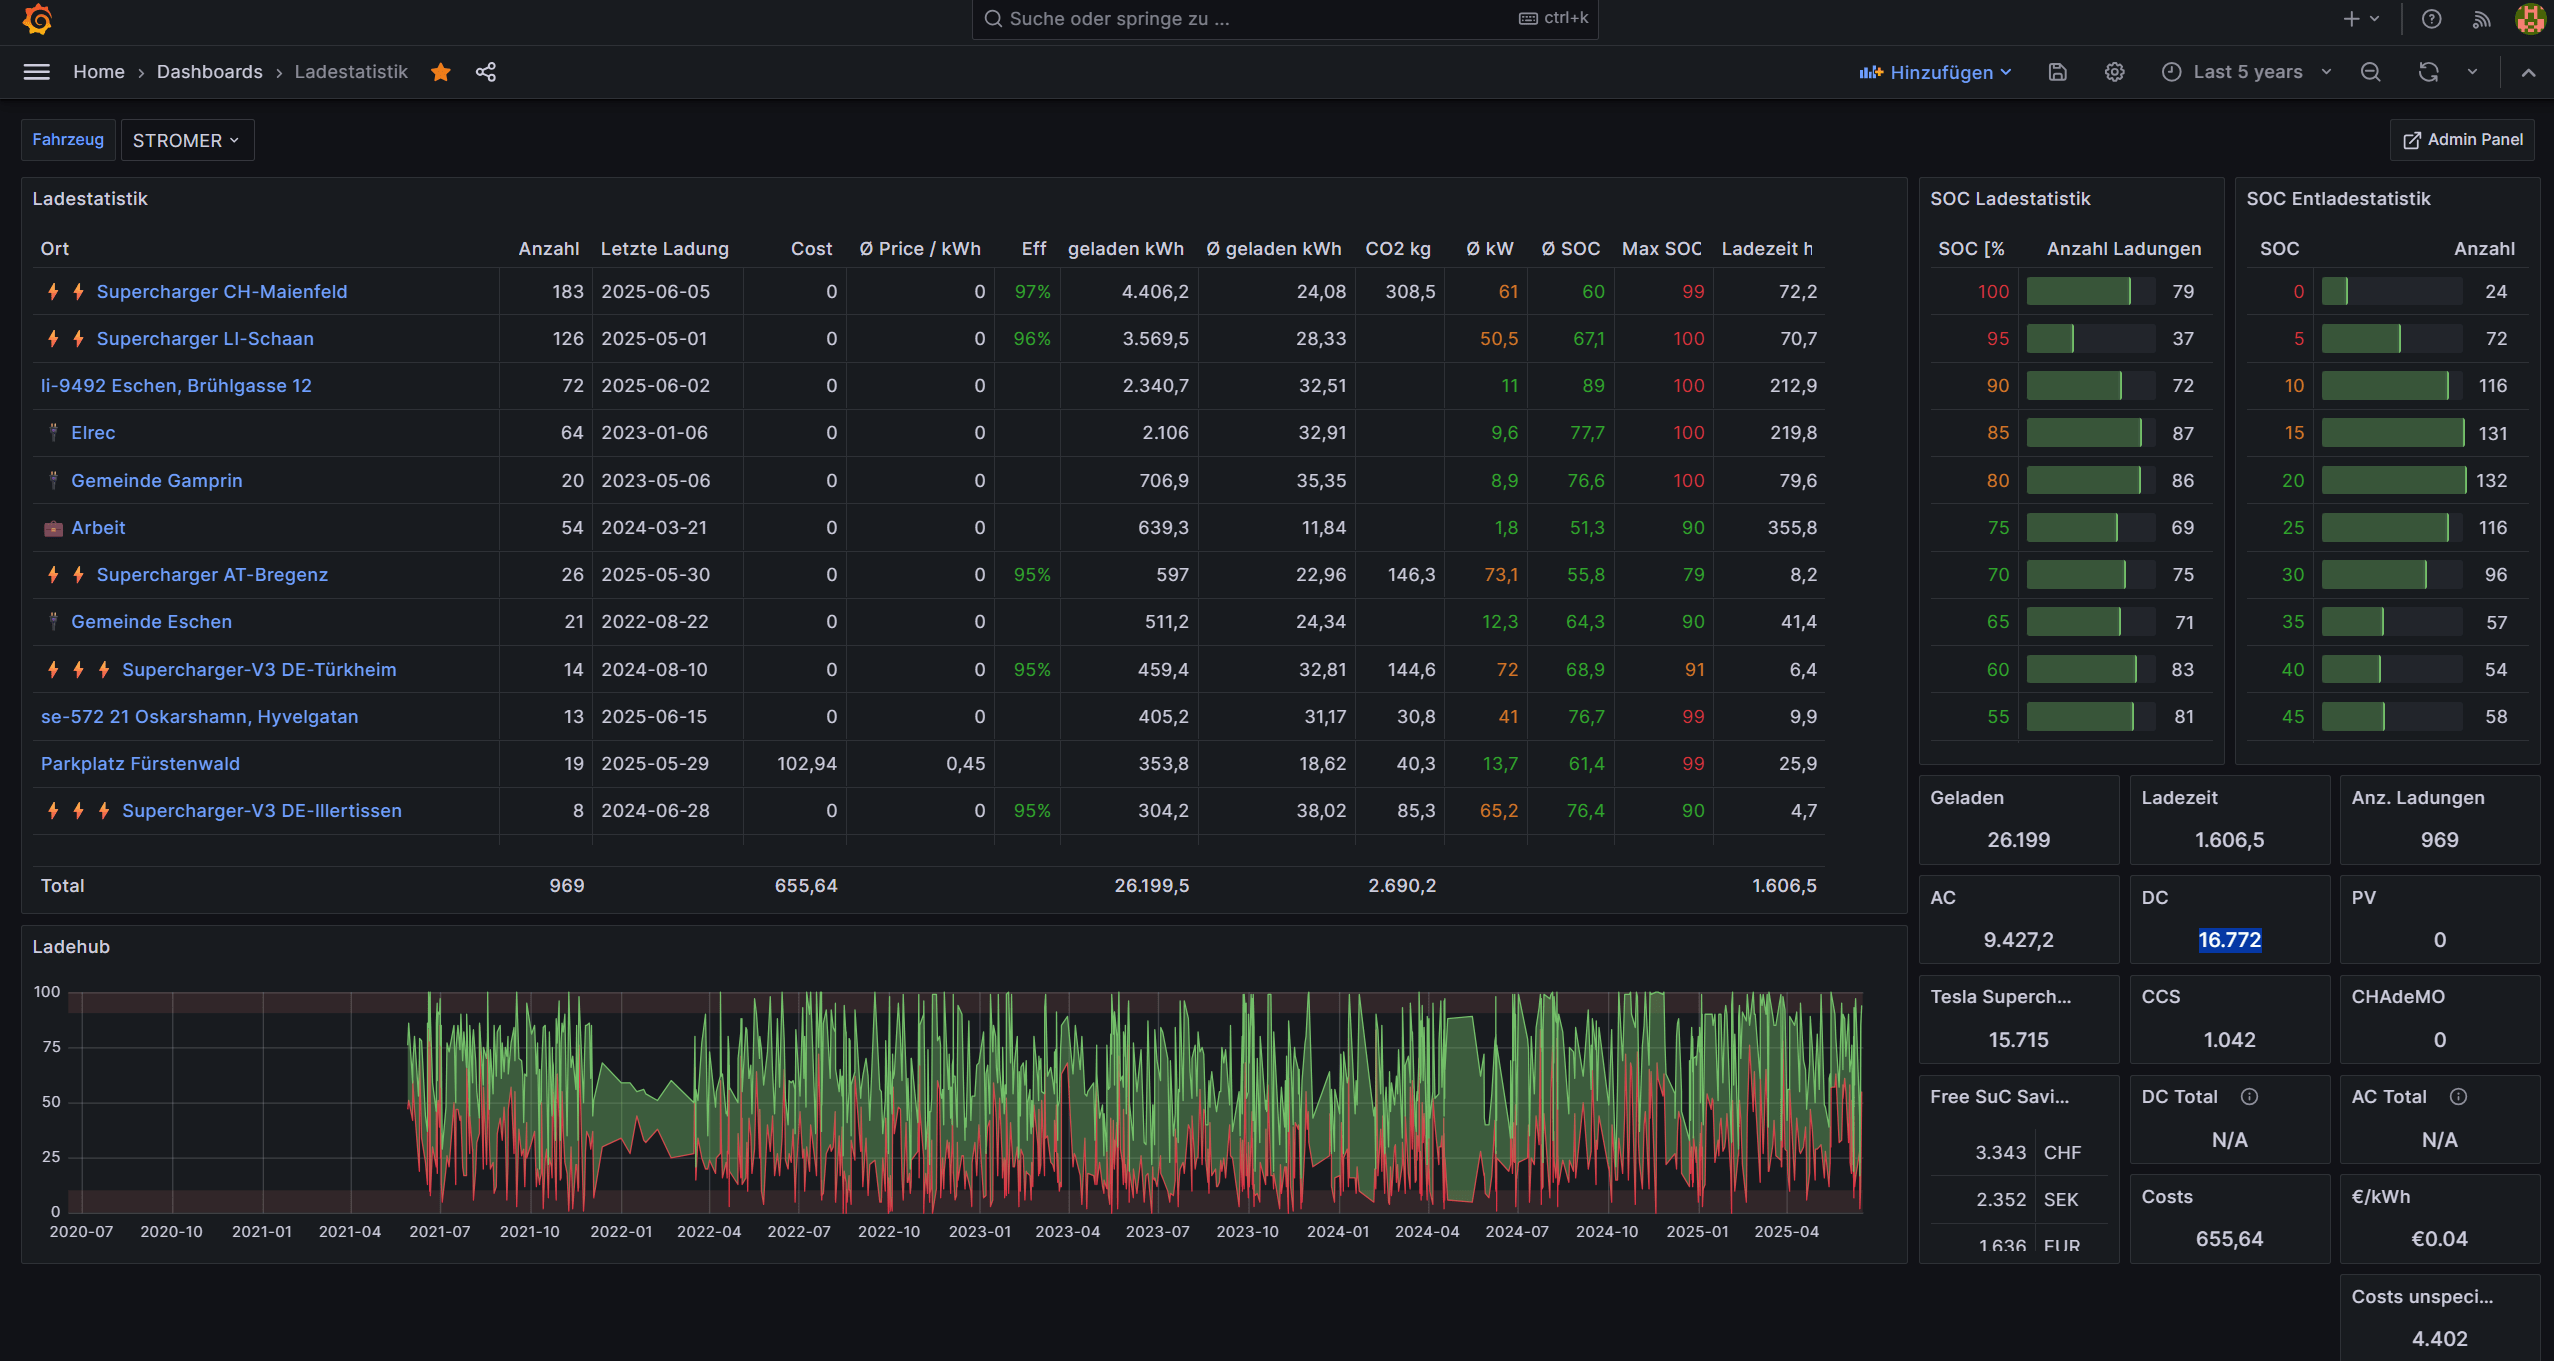Refresh the dashboard

pos(2428,72)
